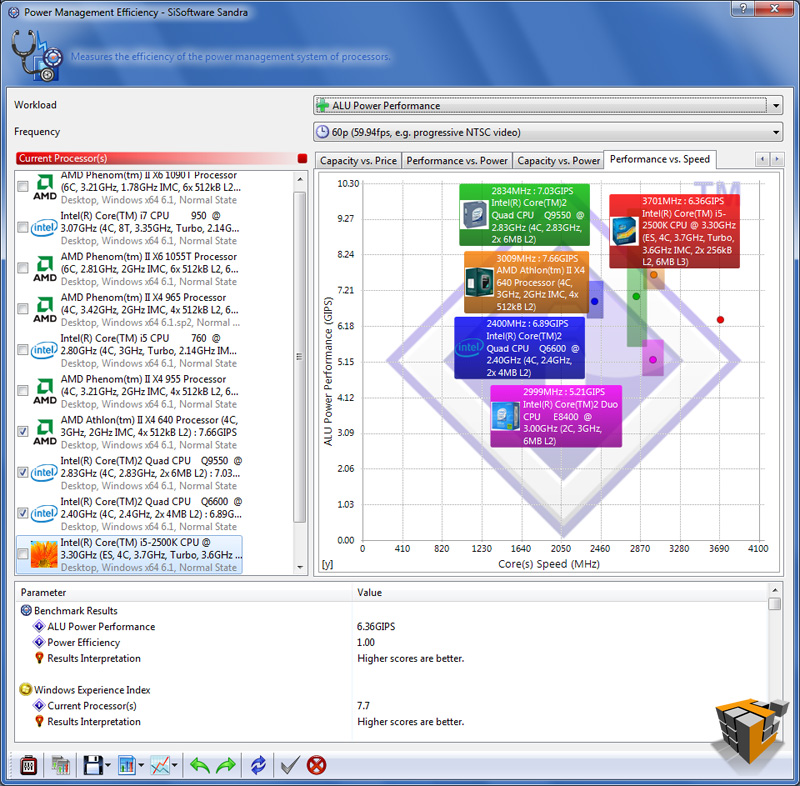800x786 pixels.
Task: Click the results panel scrollbar thumb
Action: tap(774, 604)
